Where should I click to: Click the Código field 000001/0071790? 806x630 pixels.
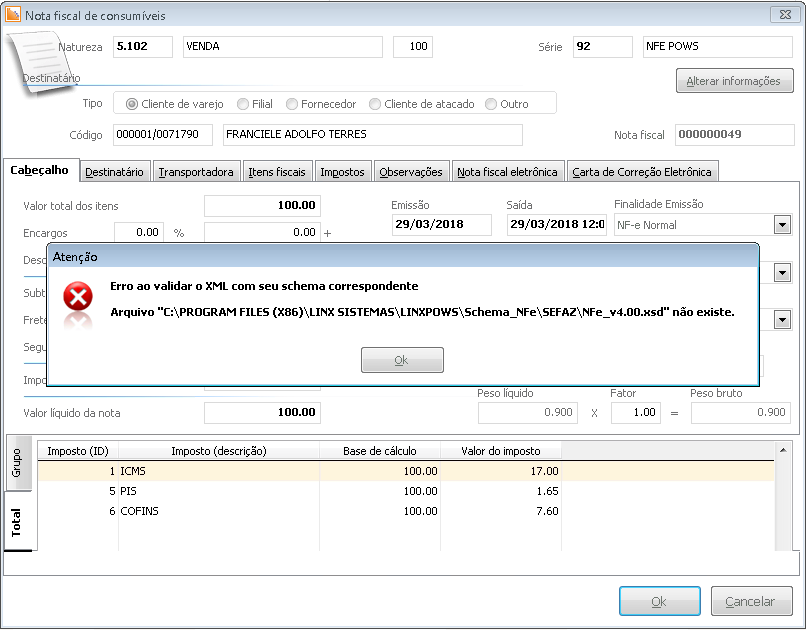pyautogui.click(x=162, y=135)
